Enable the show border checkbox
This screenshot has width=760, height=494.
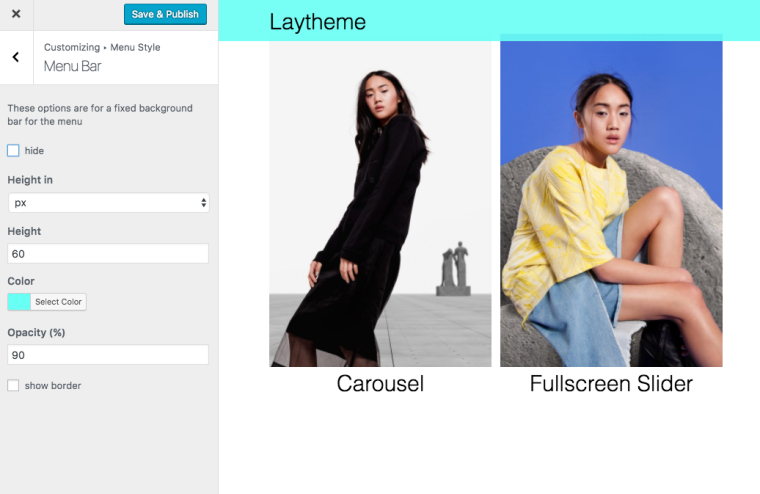(x=13, y=385)
